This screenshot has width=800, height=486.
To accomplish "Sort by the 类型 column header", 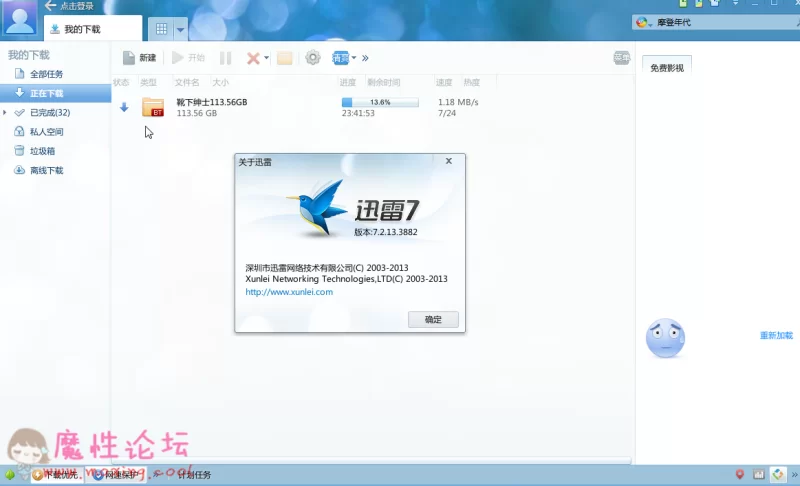I will point(148,82).
